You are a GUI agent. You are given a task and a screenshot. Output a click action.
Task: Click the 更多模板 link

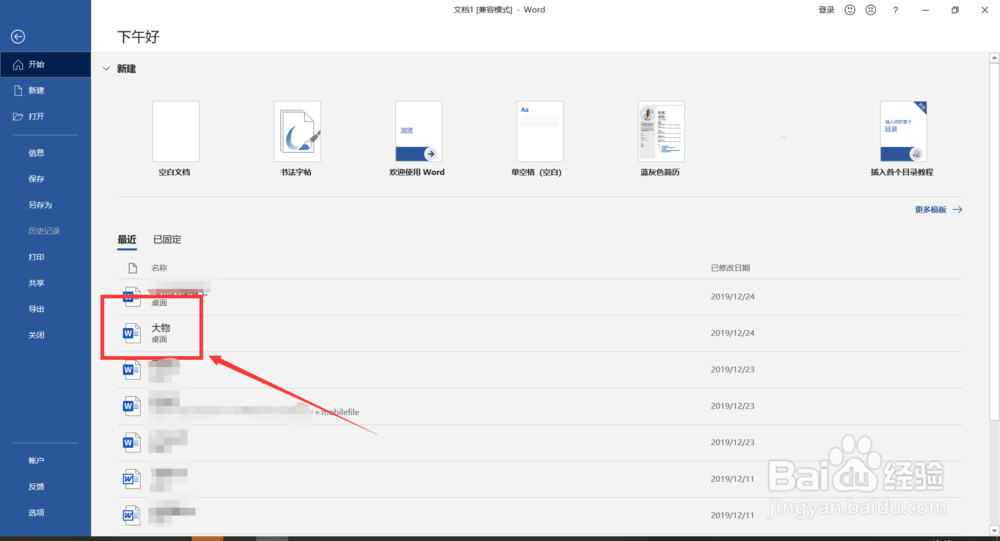tap(938, 210)
